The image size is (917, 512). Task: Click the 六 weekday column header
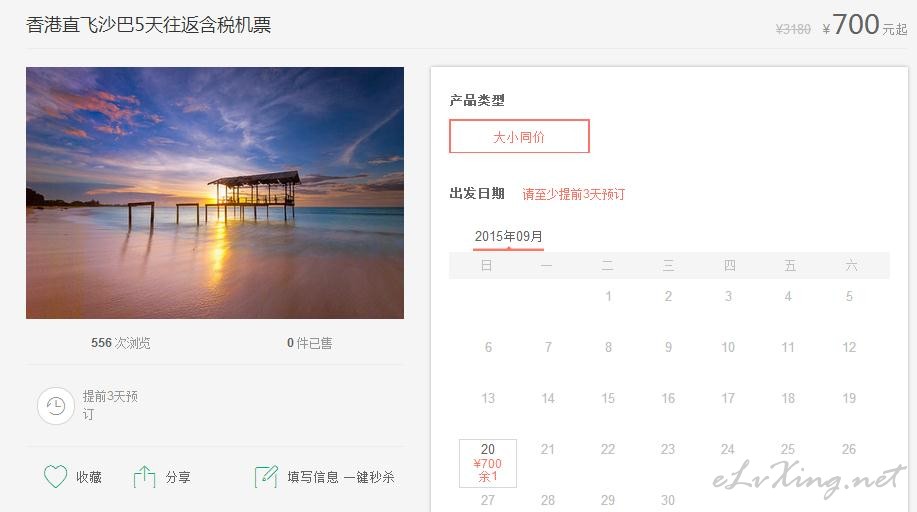click(852, 266)
